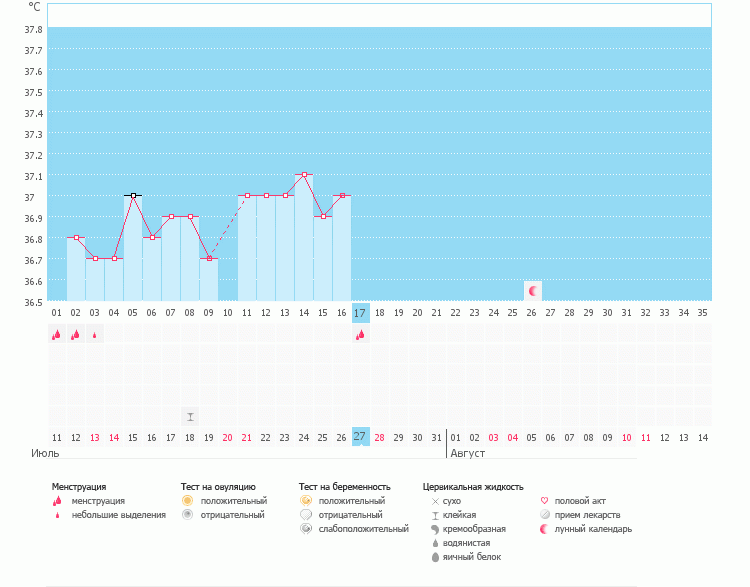Viewport: 750px width, 587px height.
Task: Click the highlighted cycle day 17 cell
Action: click(361, 313)
